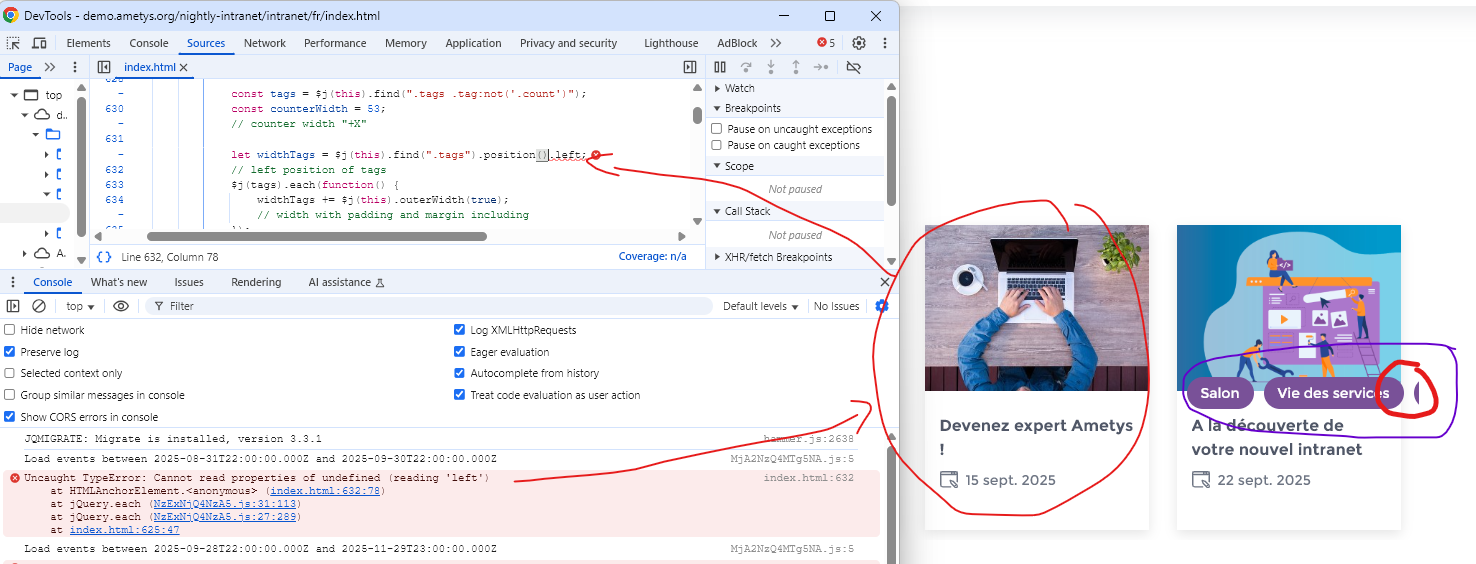Image resolution: width=1476 pixels, height=564 pixels.
Task: Create a live expression with the eye icon
Action: 121,306
